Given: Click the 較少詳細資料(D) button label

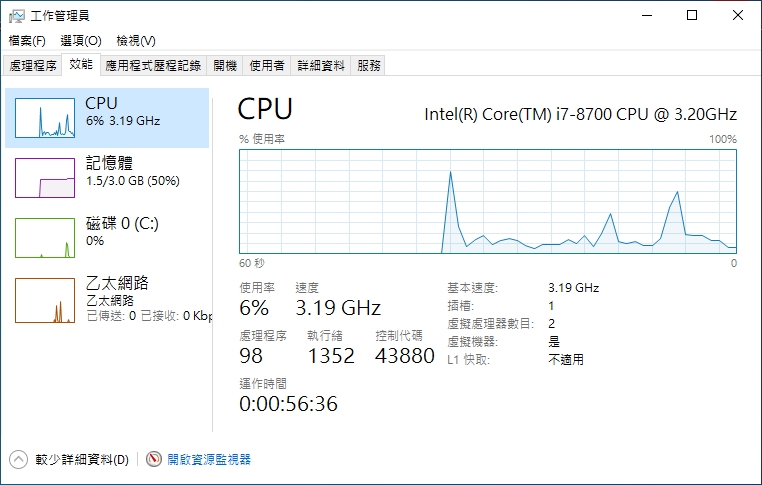Looking at the screenshot, I should [x=82, y=460].
